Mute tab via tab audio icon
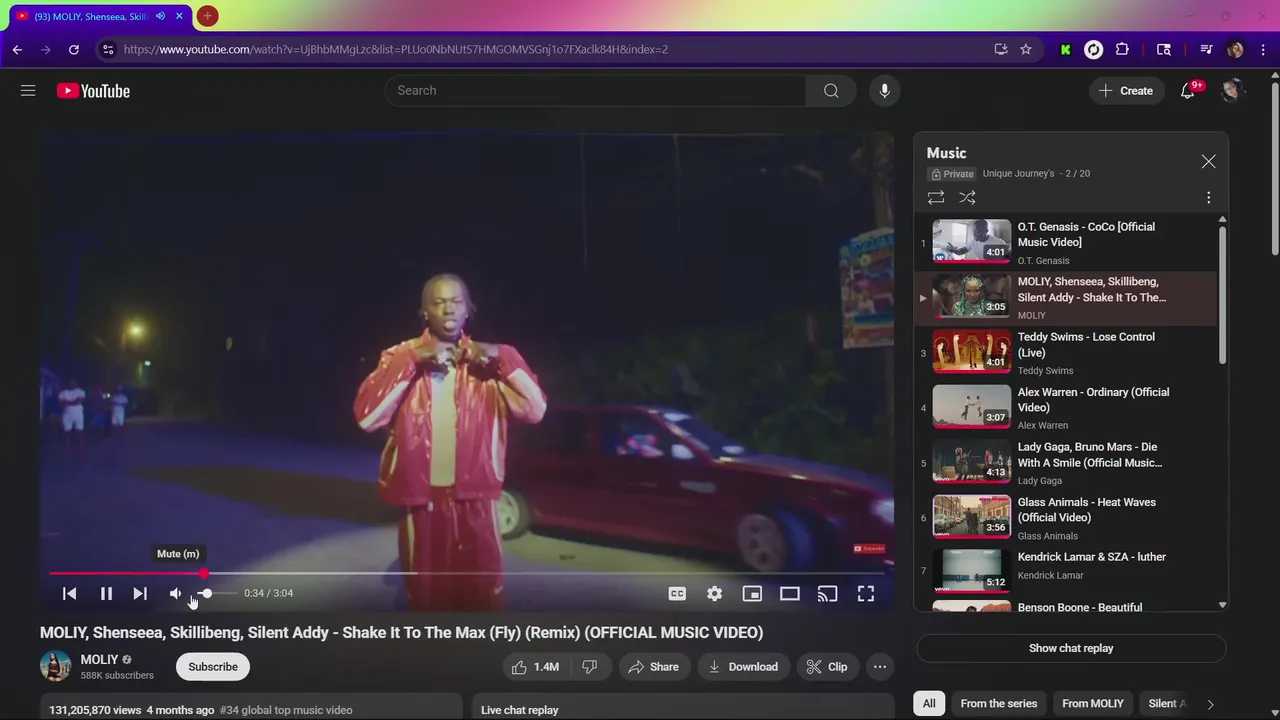1280x720 pixels. point(160,16)
